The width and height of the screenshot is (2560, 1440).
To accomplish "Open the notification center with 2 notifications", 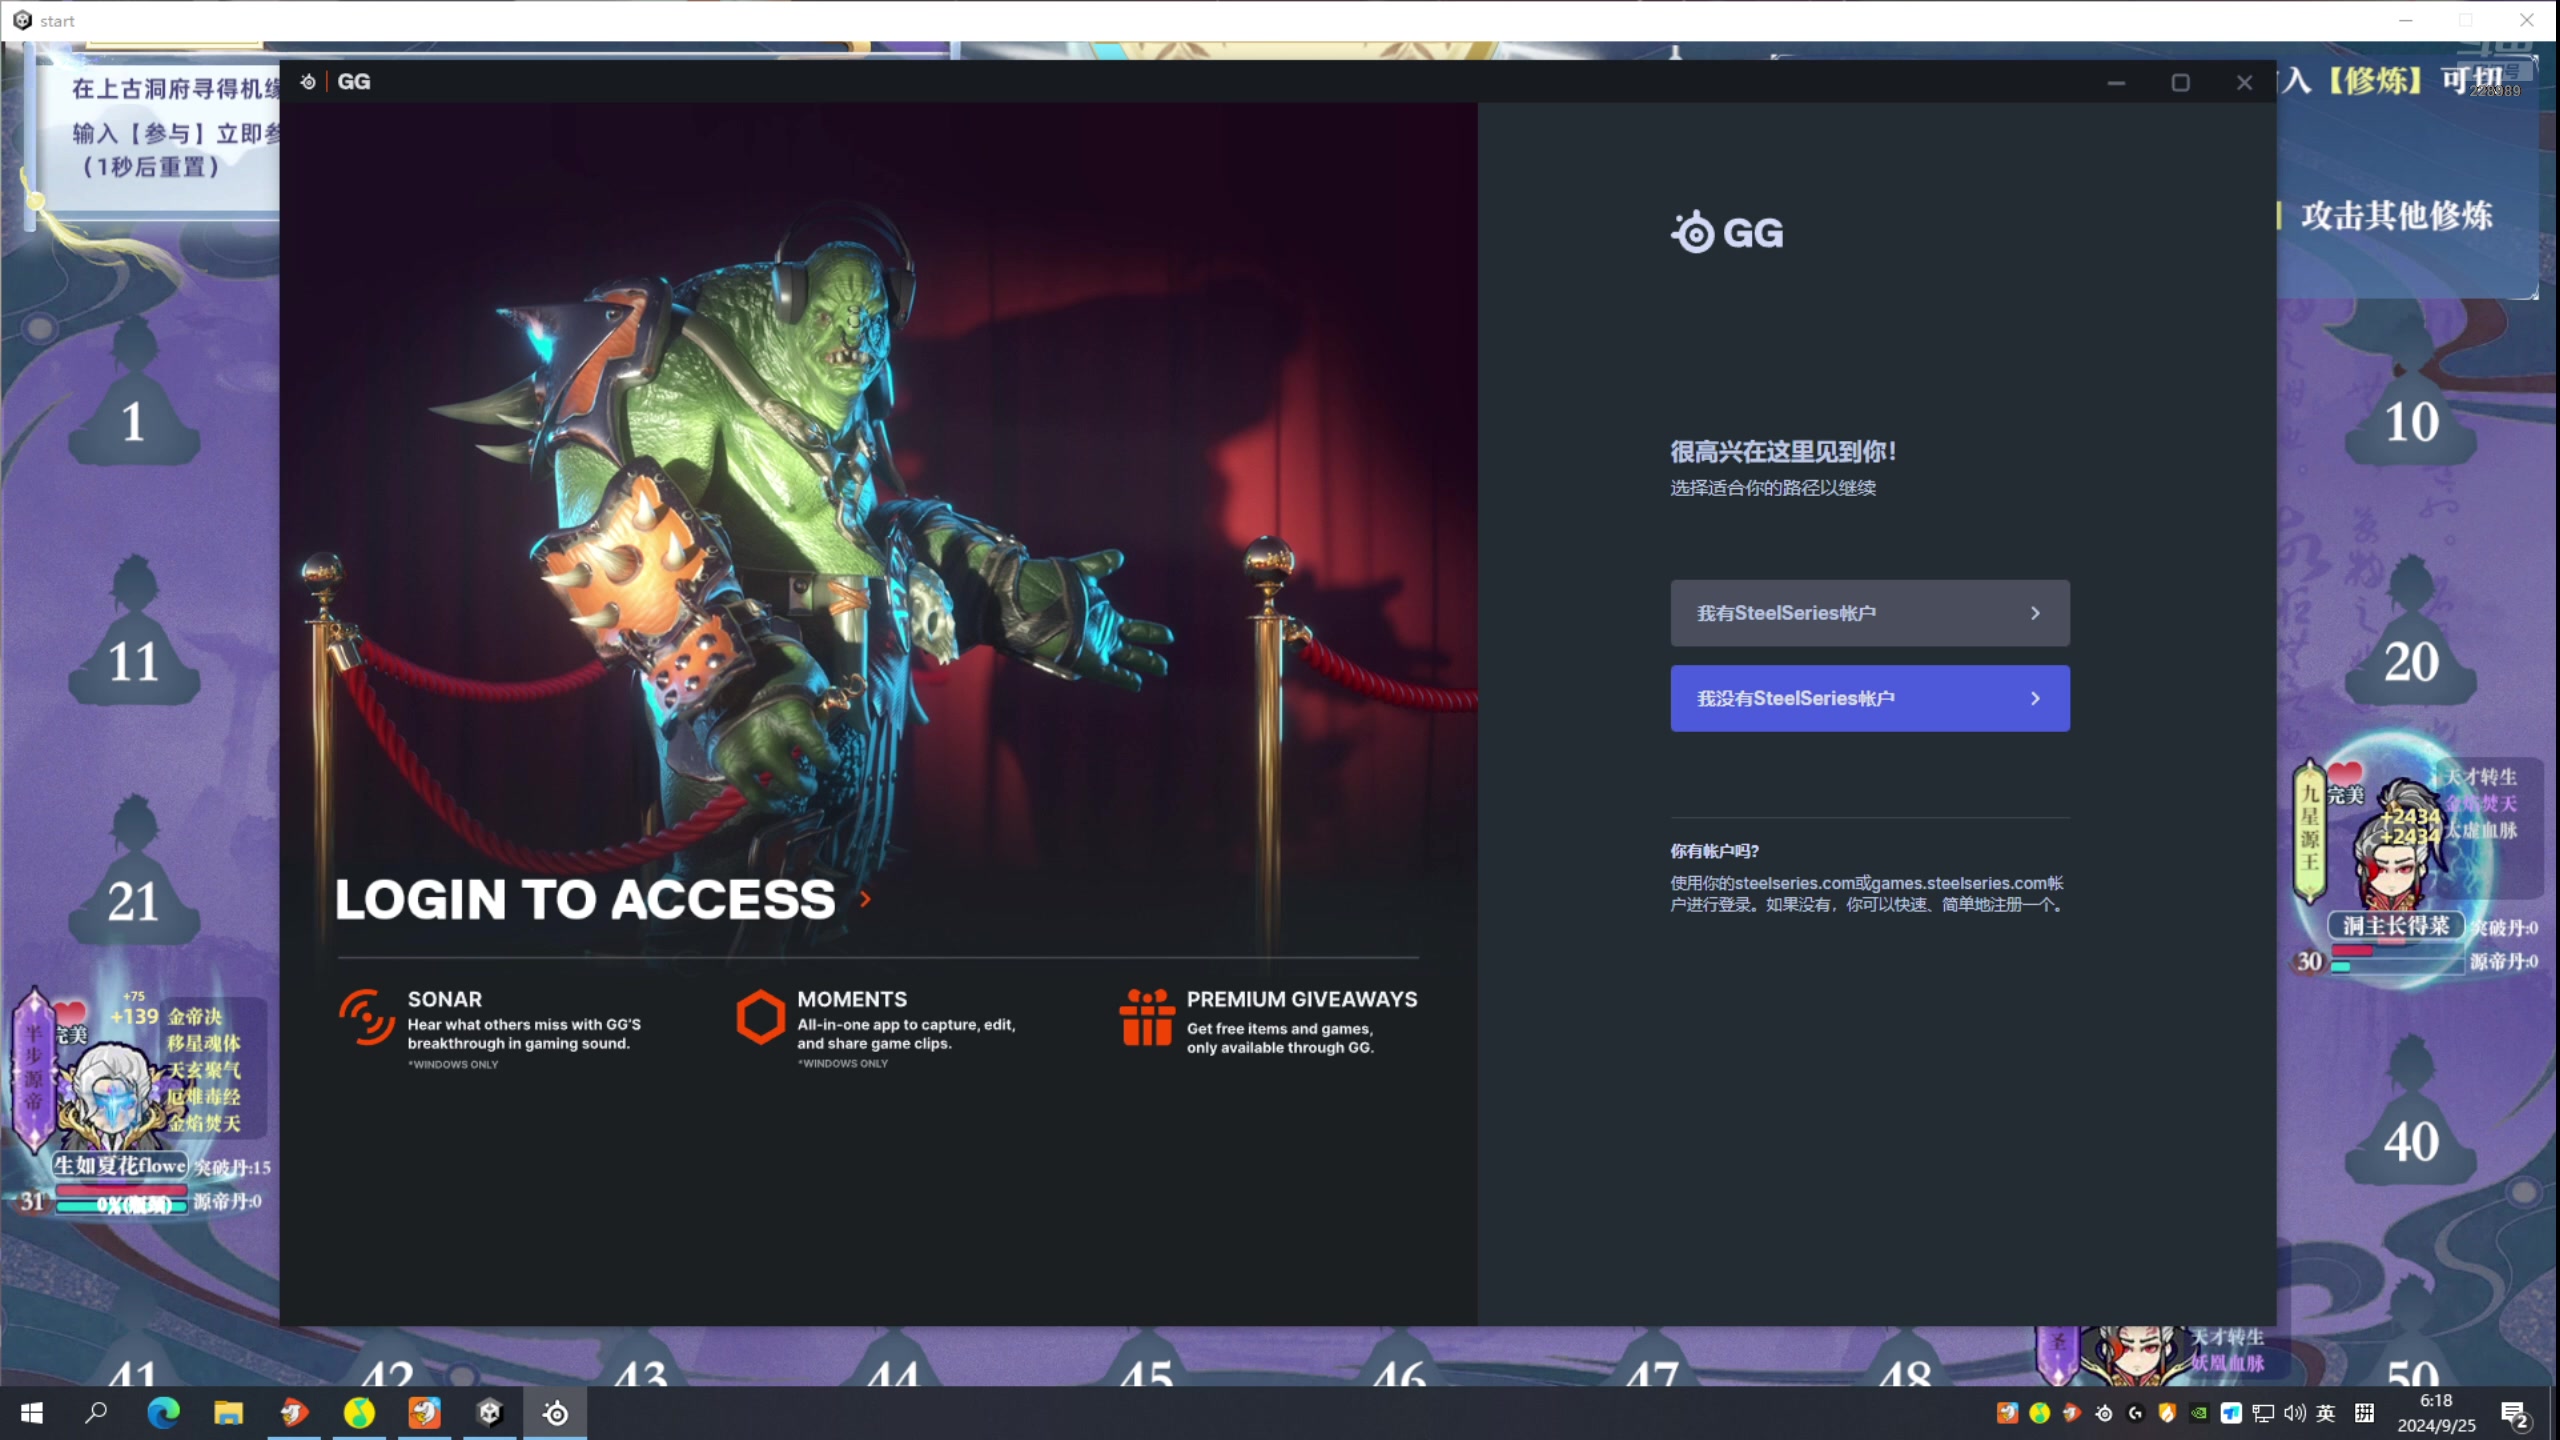I will (x=2514, y=1414).
